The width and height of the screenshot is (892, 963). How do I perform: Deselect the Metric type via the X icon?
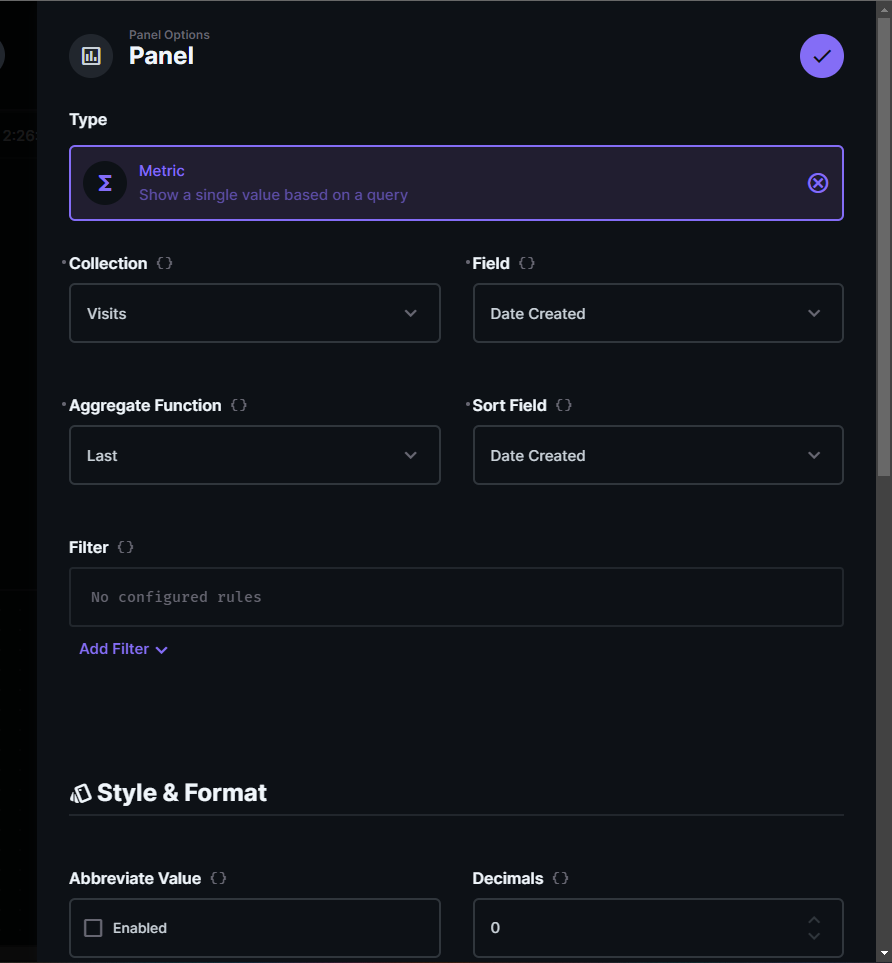click(x=818, y=183)
